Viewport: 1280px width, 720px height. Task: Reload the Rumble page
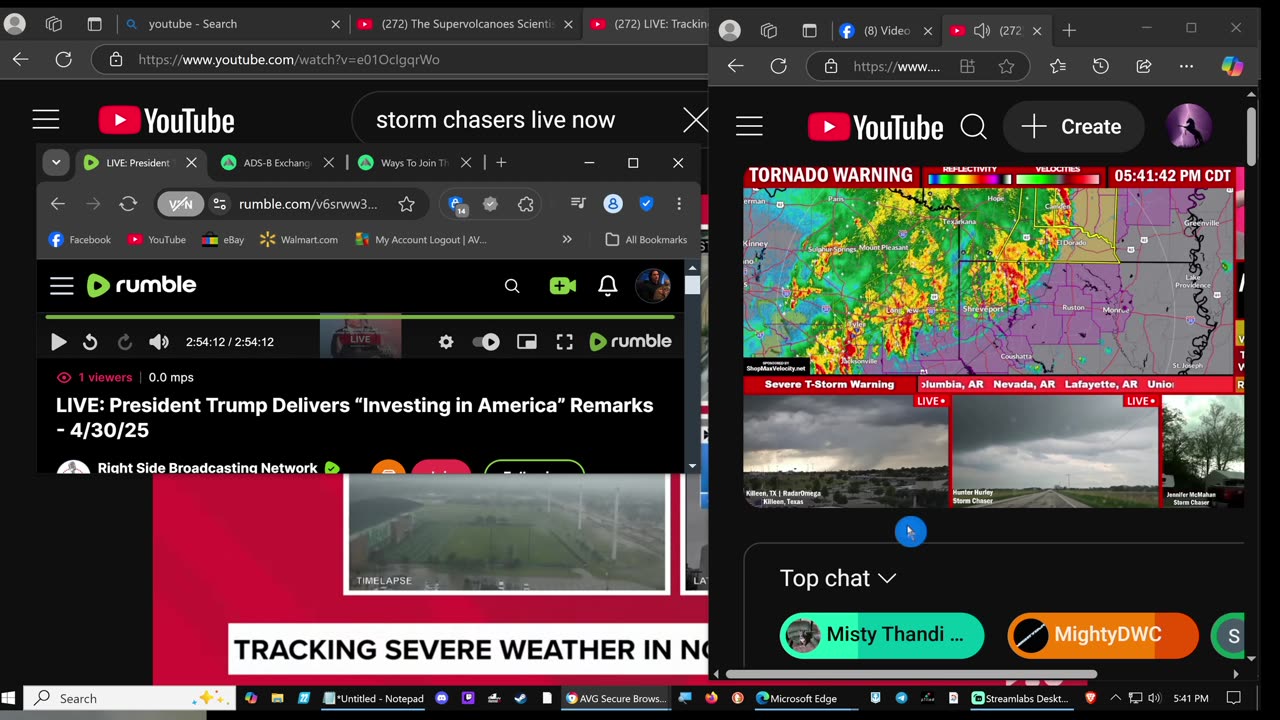tap(128, 204)
